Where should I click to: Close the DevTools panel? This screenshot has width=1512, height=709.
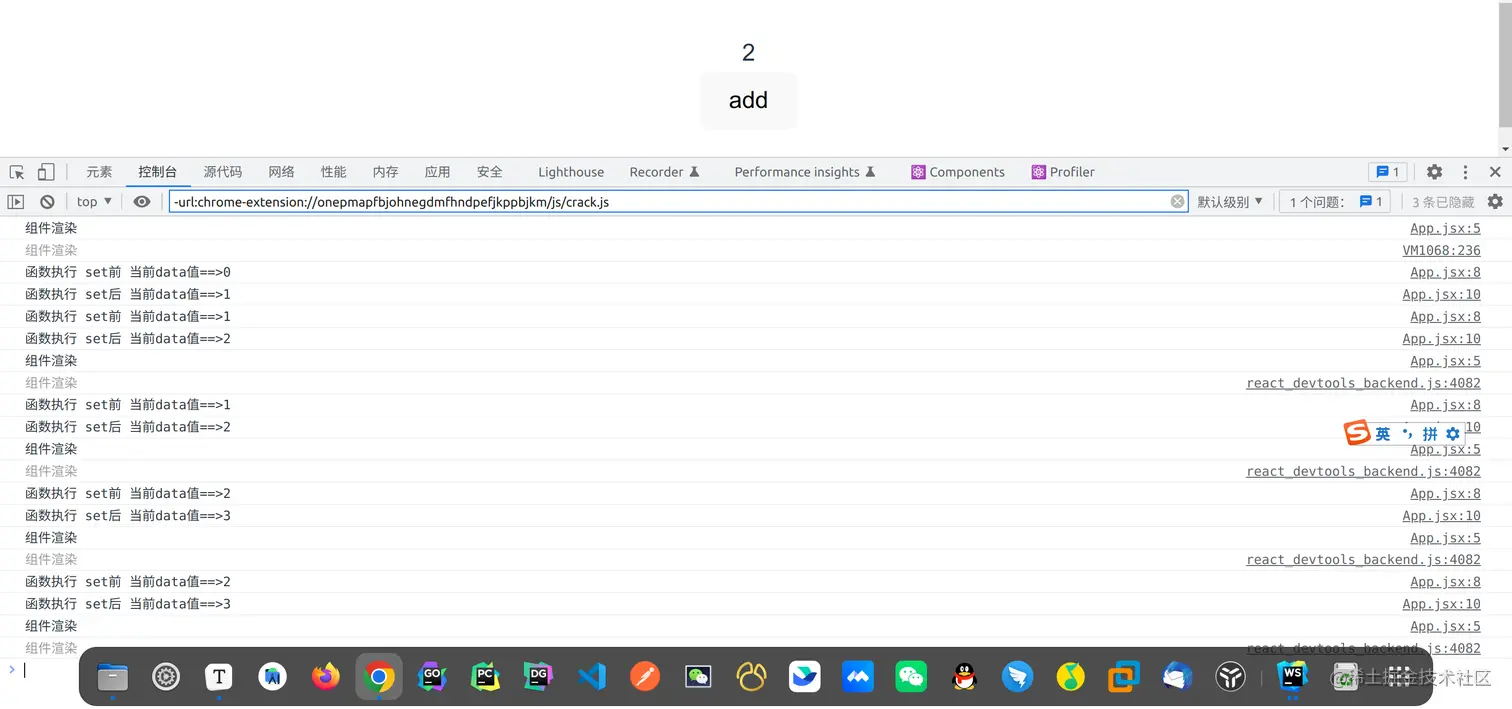click(x=1495, y=172)
